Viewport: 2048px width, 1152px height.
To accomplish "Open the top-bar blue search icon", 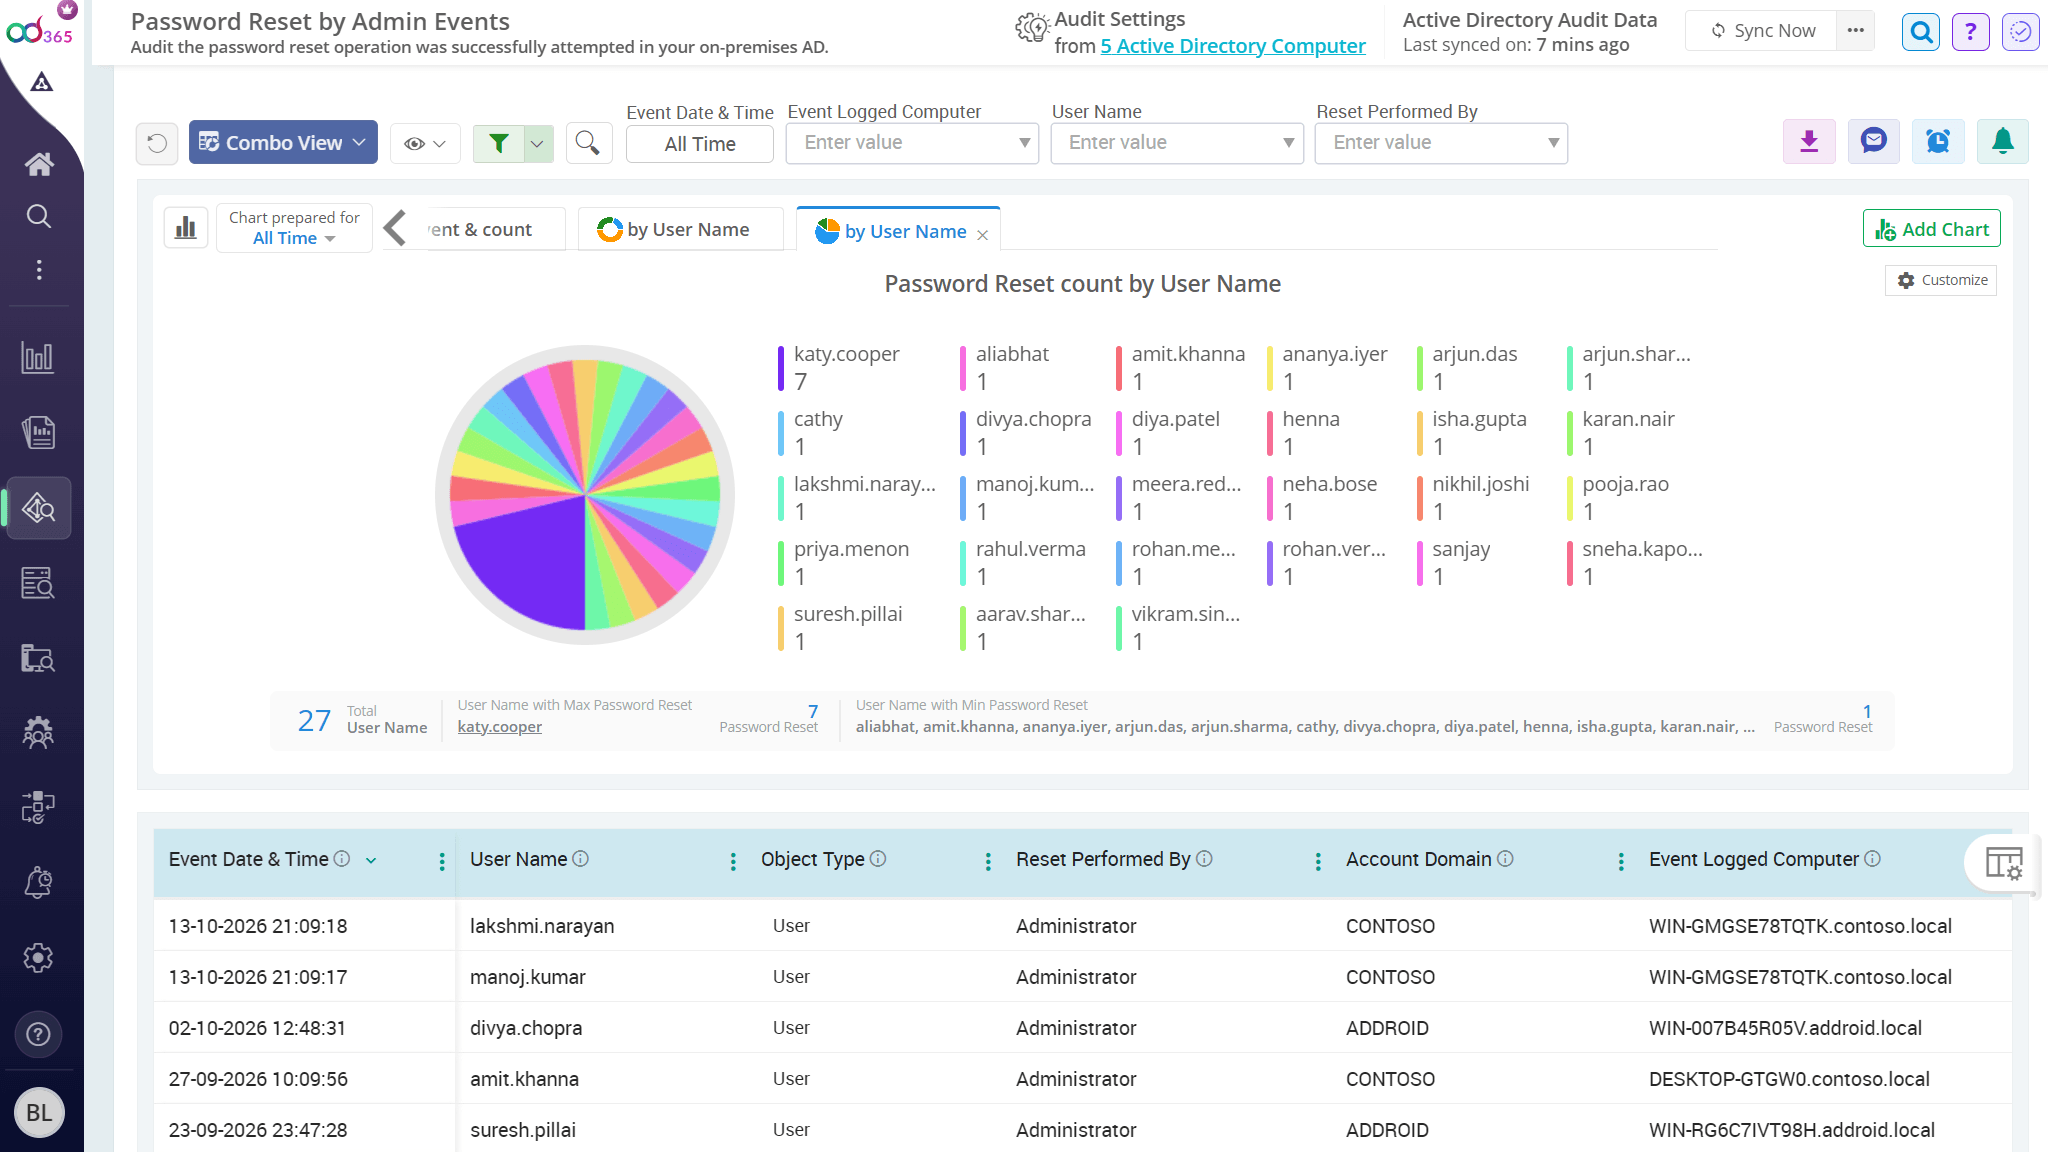I will pos(1921,32).
